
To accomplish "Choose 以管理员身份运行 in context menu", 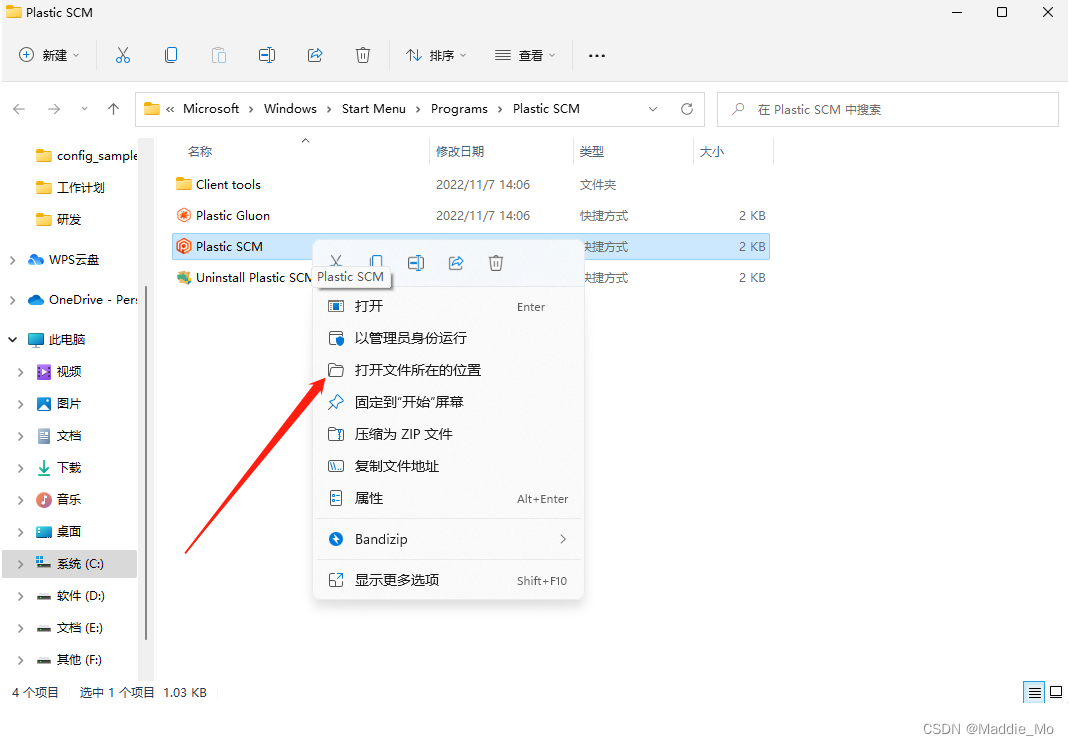I will pyautogui.click(x=449, y=338).
